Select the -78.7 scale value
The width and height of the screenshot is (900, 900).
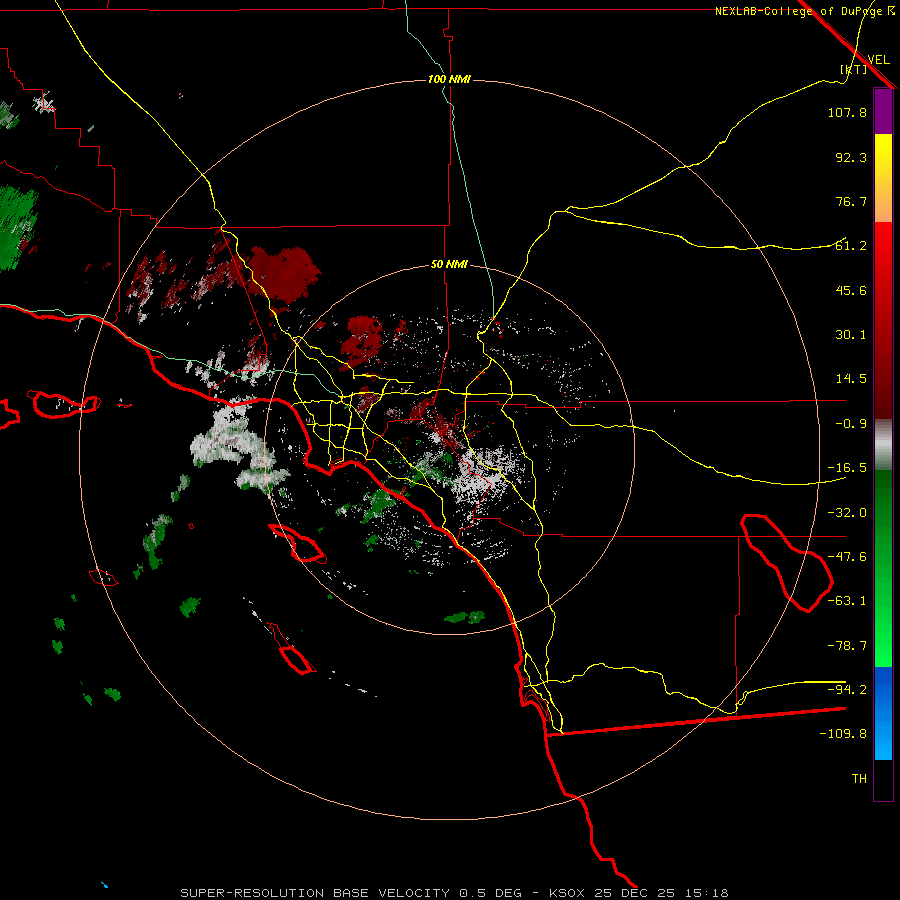[847, 646]
